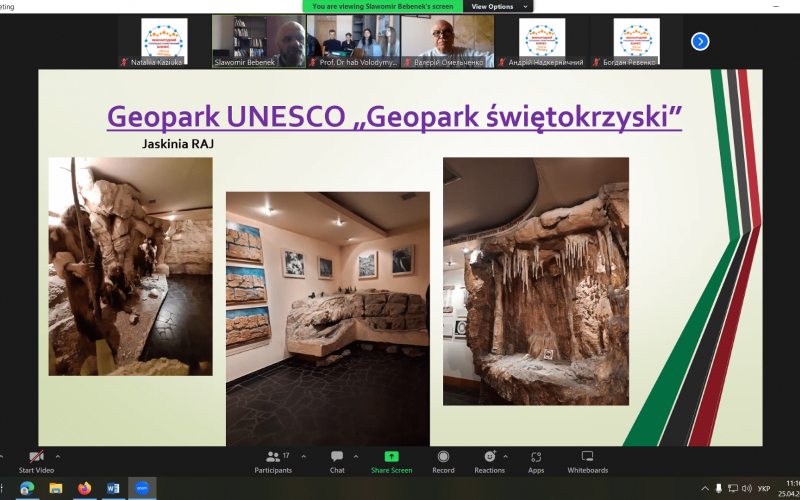The height and width of the screenshot is (500, 800).
Task: Click the УКР keyboard language indicator
Action: click(x=764, y=489)
